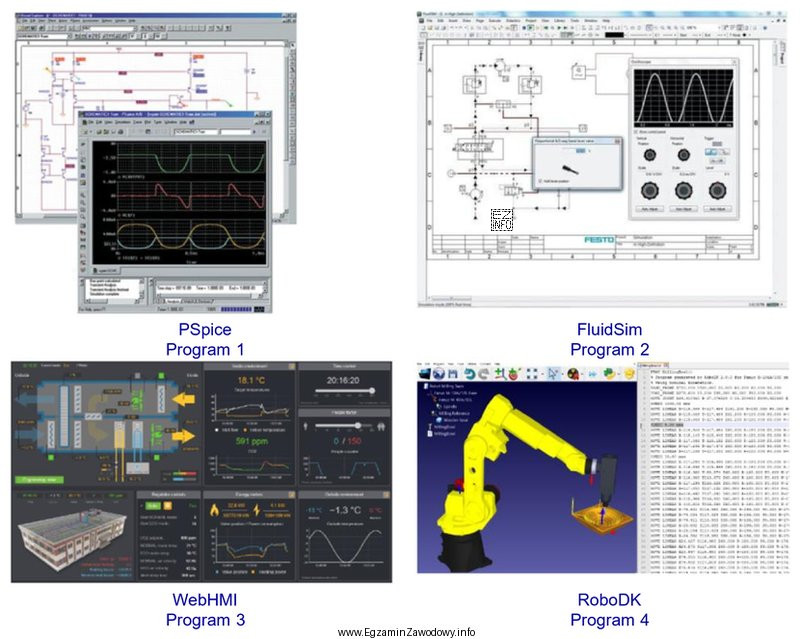Click the single person icon in People factor
Screen dimensions: 800x639
click(306, 426)
